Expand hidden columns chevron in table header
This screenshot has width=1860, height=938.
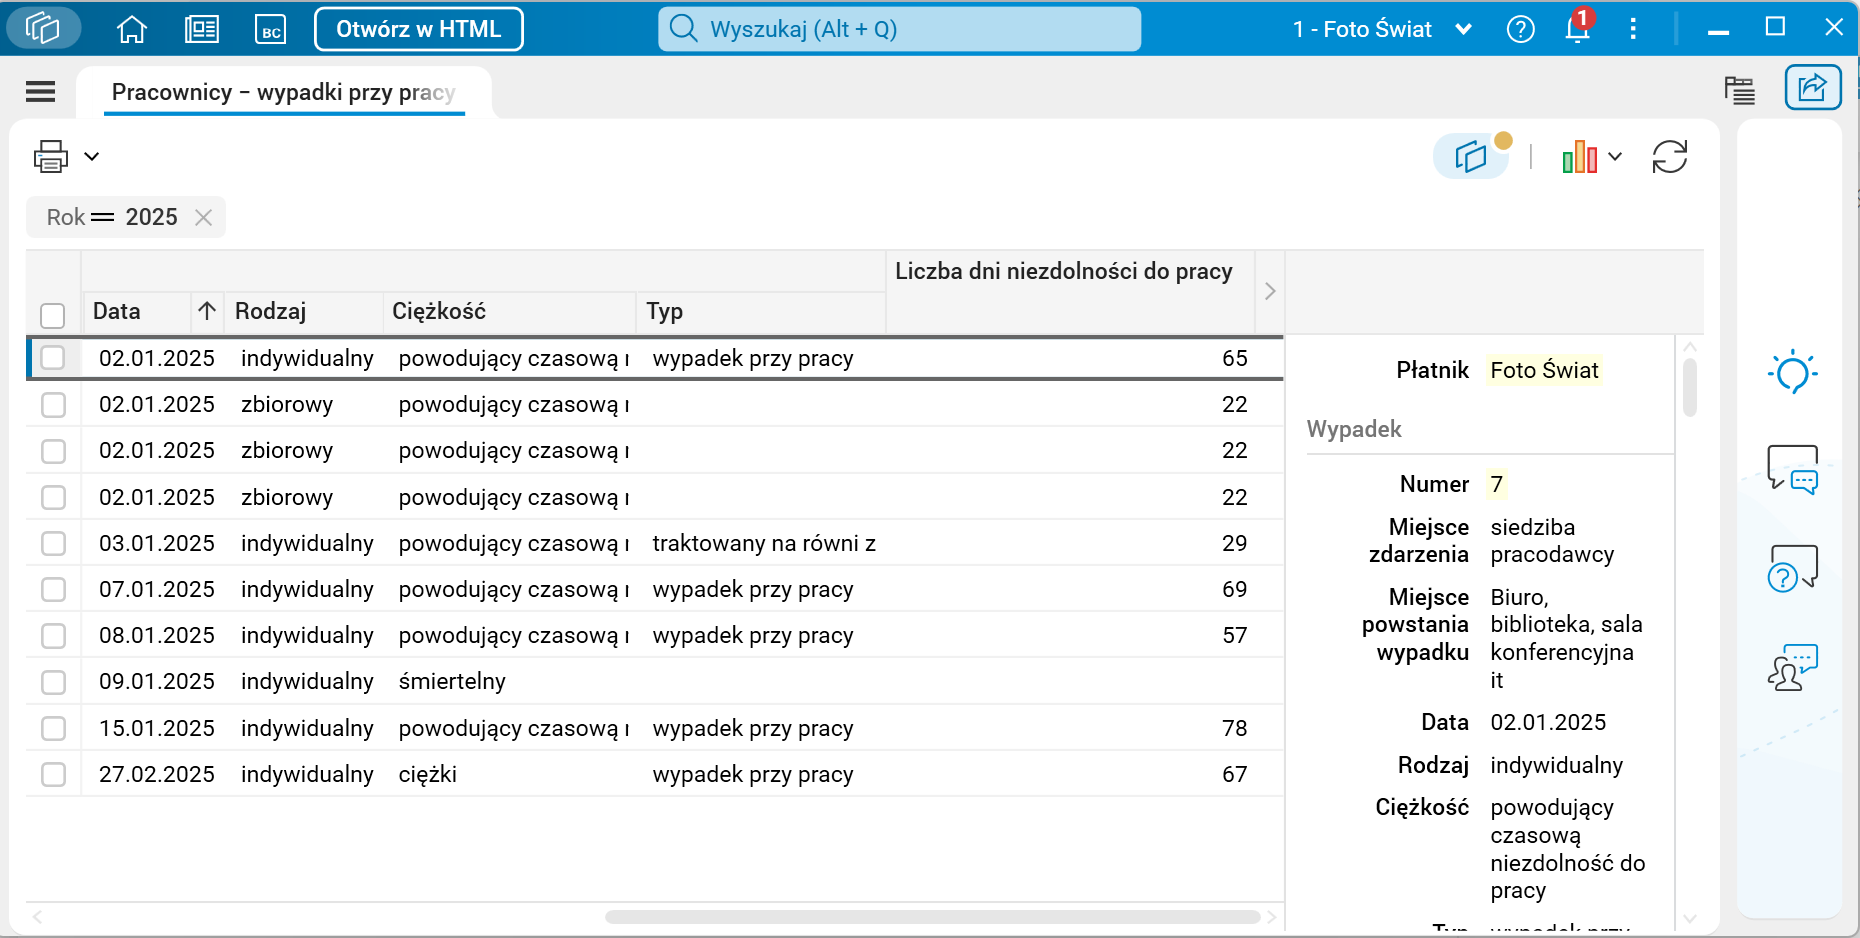point(1270,291)
